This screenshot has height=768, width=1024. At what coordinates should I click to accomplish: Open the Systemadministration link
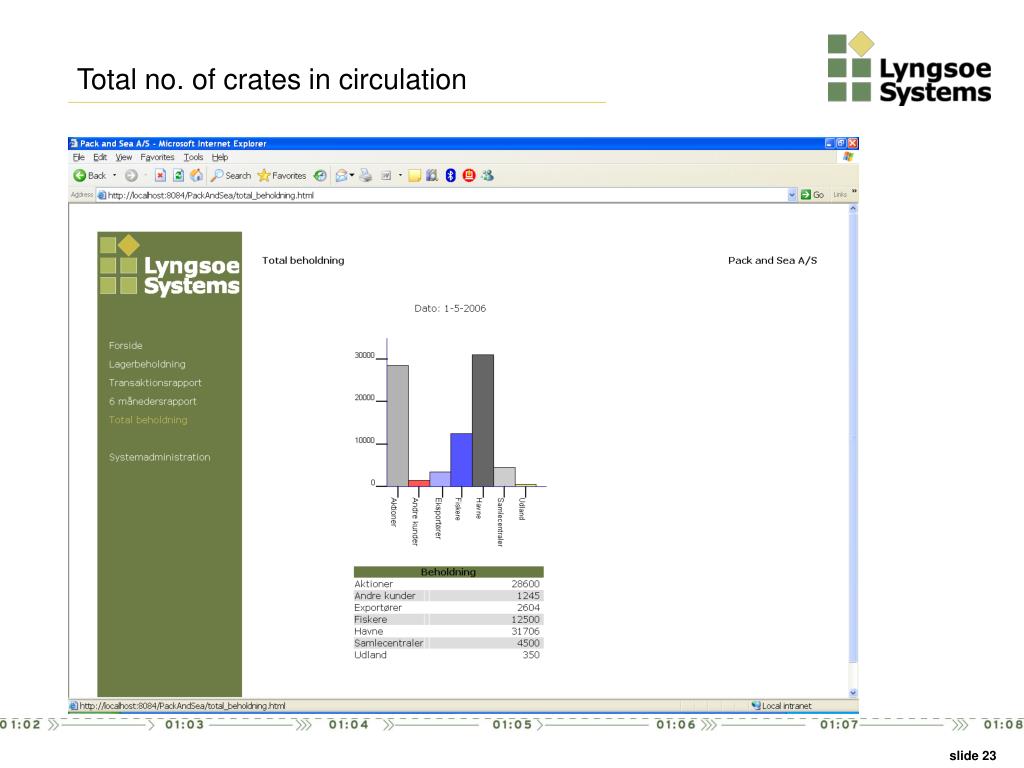pos(159,457)
